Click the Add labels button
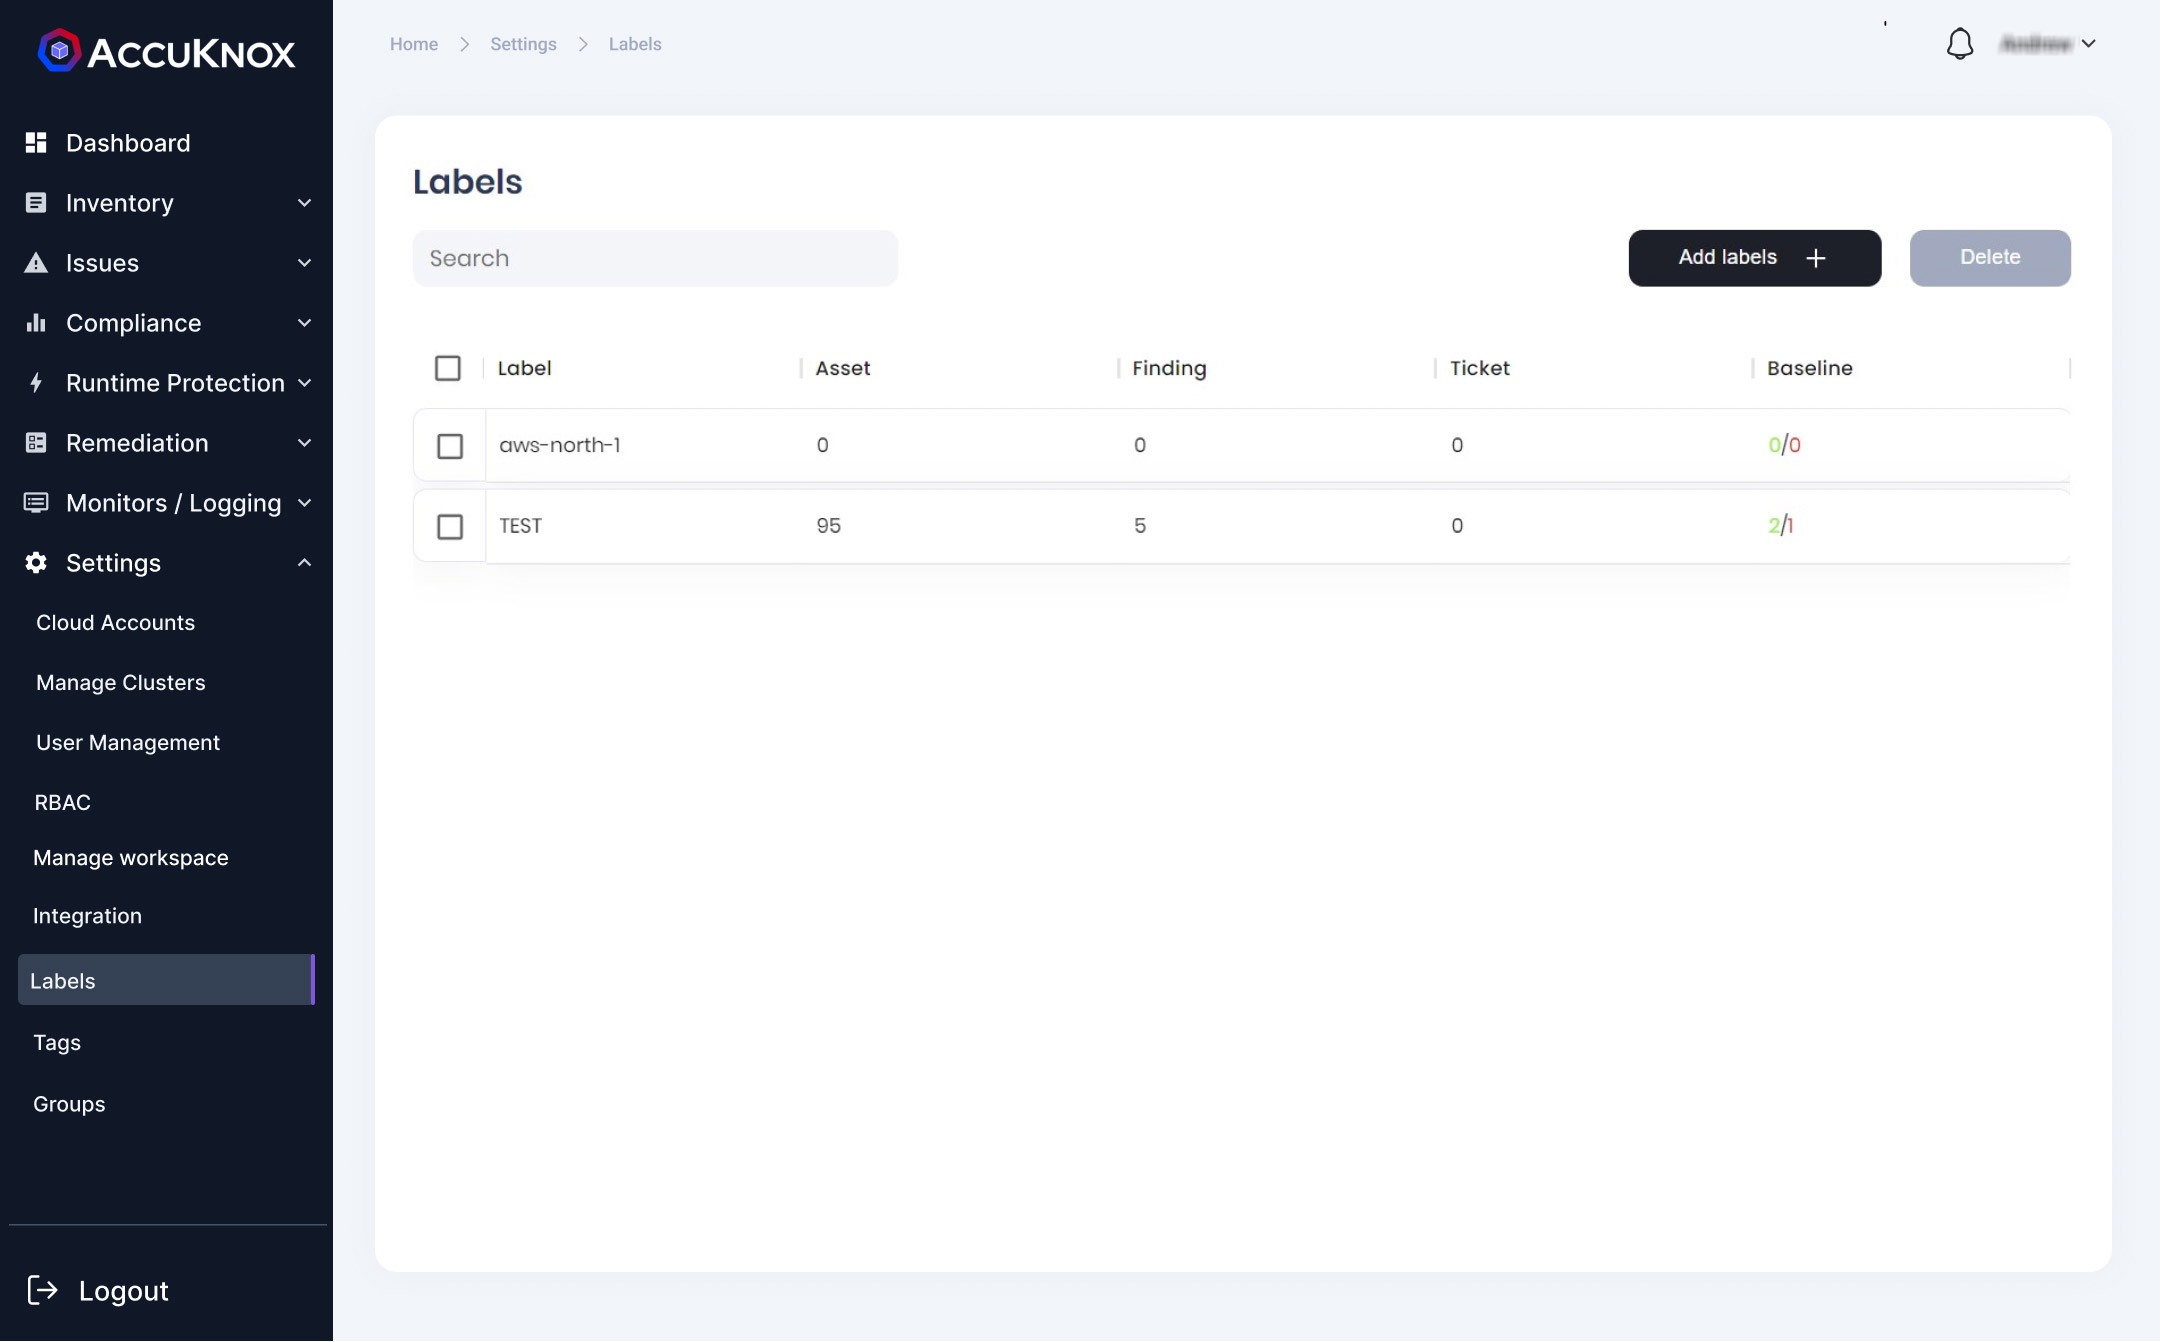2161x1342 pixels. (1754, 258)
